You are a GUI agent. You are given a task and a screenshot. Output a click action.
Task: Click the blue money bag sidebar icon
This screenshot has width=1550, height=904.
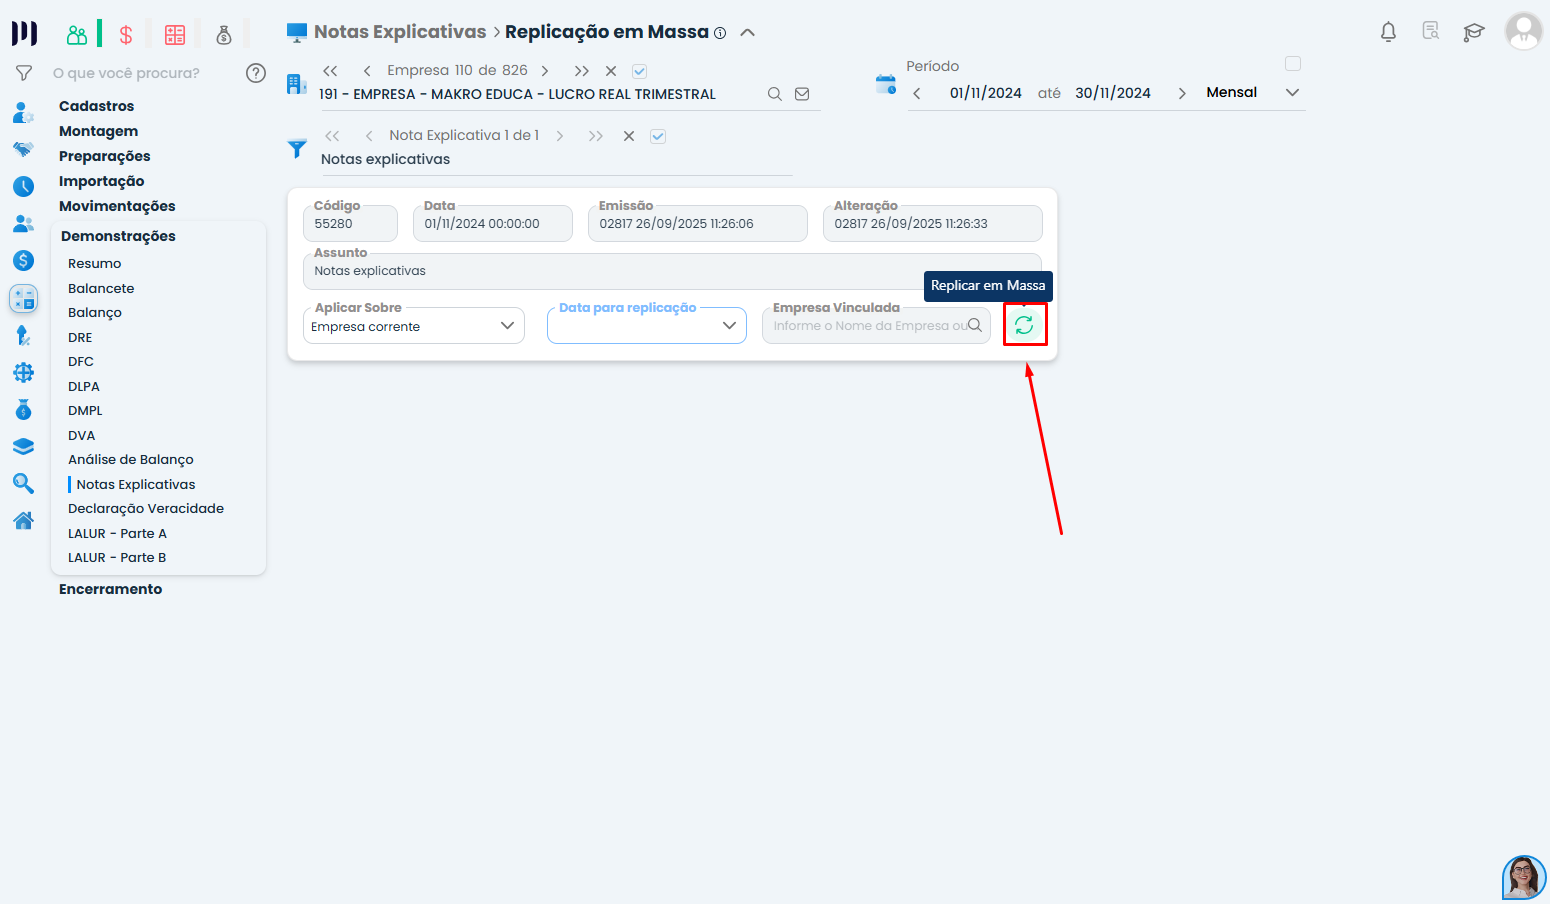(x=24, y=409)
